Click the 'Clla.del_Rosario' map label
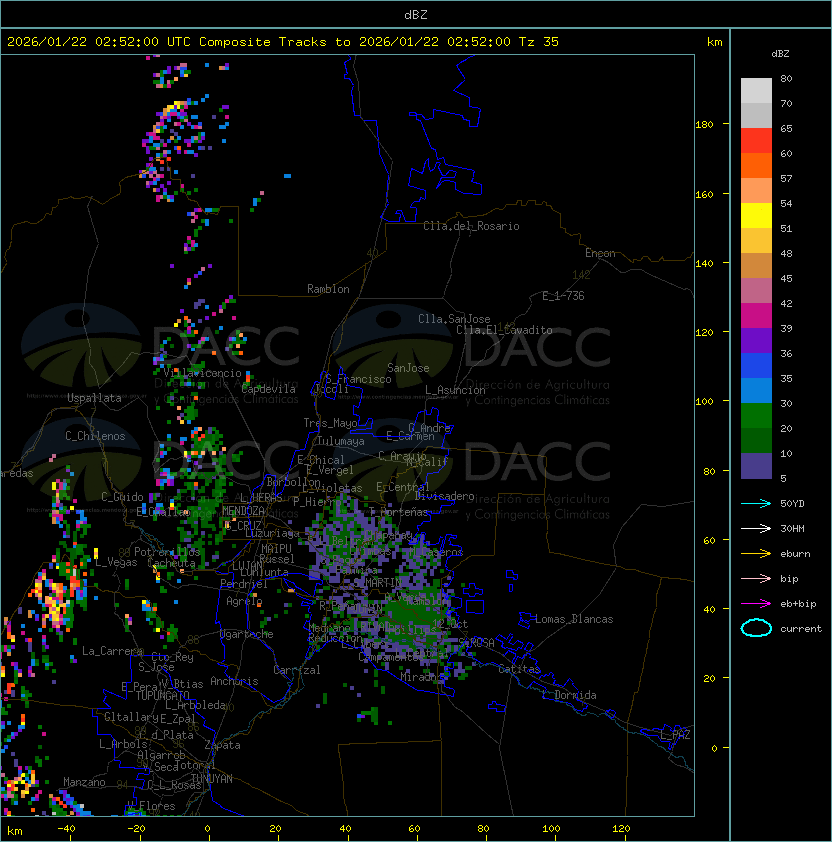Viewport: 832px width, 842px height. pos(471,226)
